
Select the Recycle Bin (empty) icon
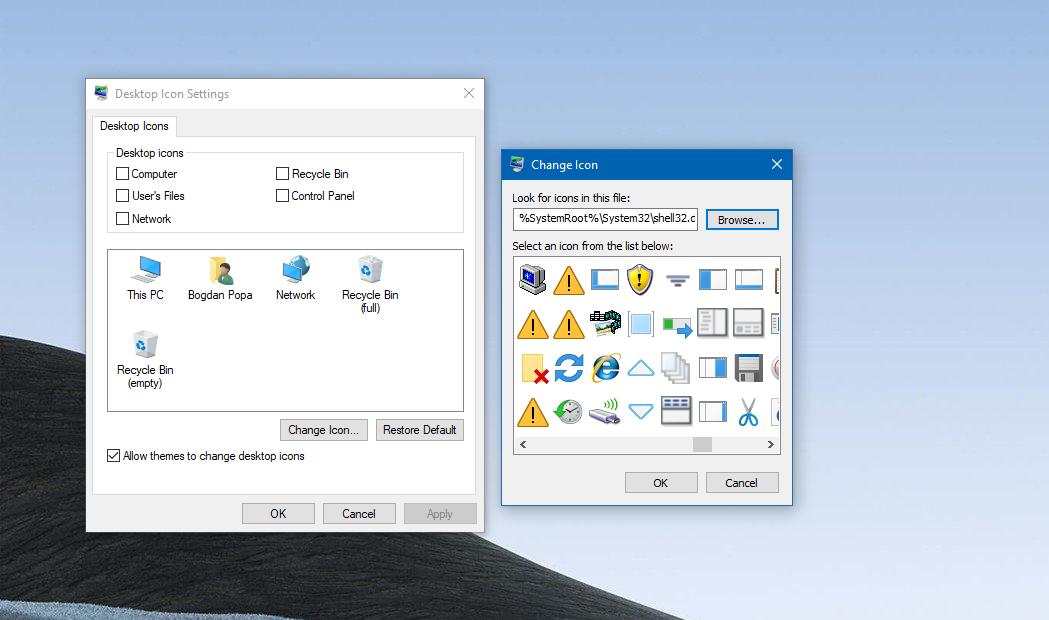pyautogui.click(x=145, y=359)
